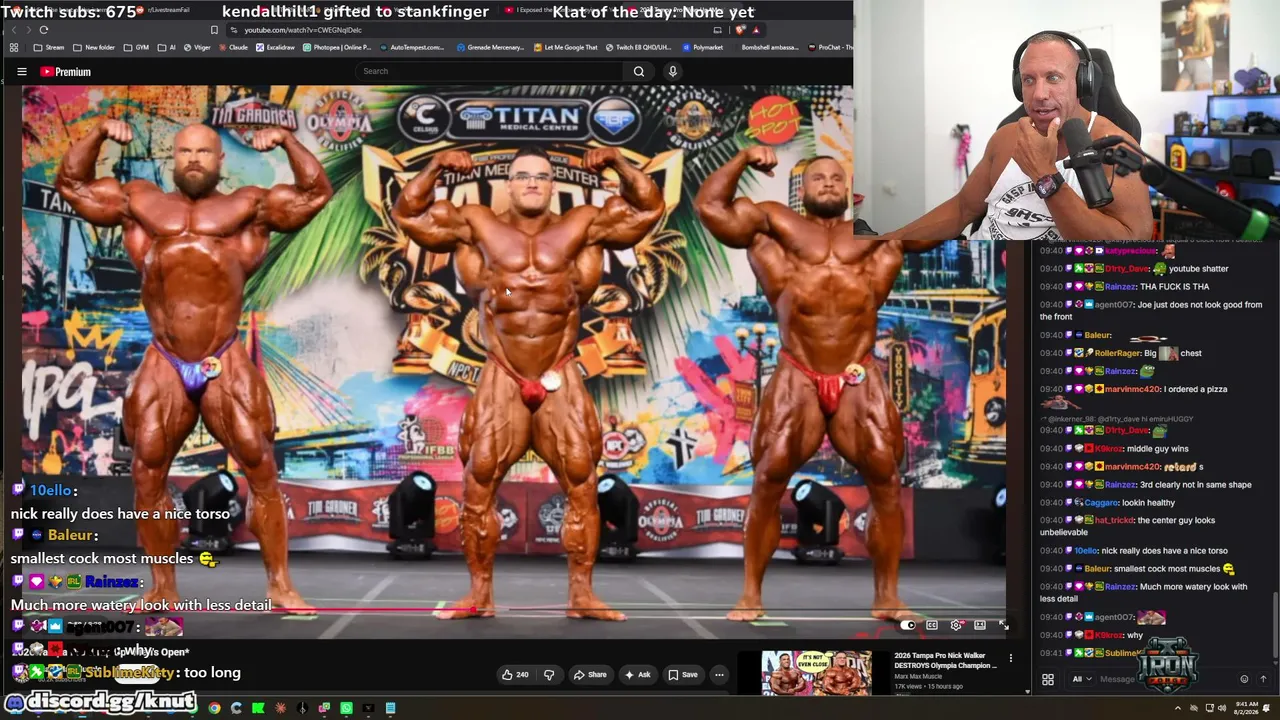Screen dimensions: 1280x720
Task: Toggle the video autoplay switch
Action: (908, 625)
